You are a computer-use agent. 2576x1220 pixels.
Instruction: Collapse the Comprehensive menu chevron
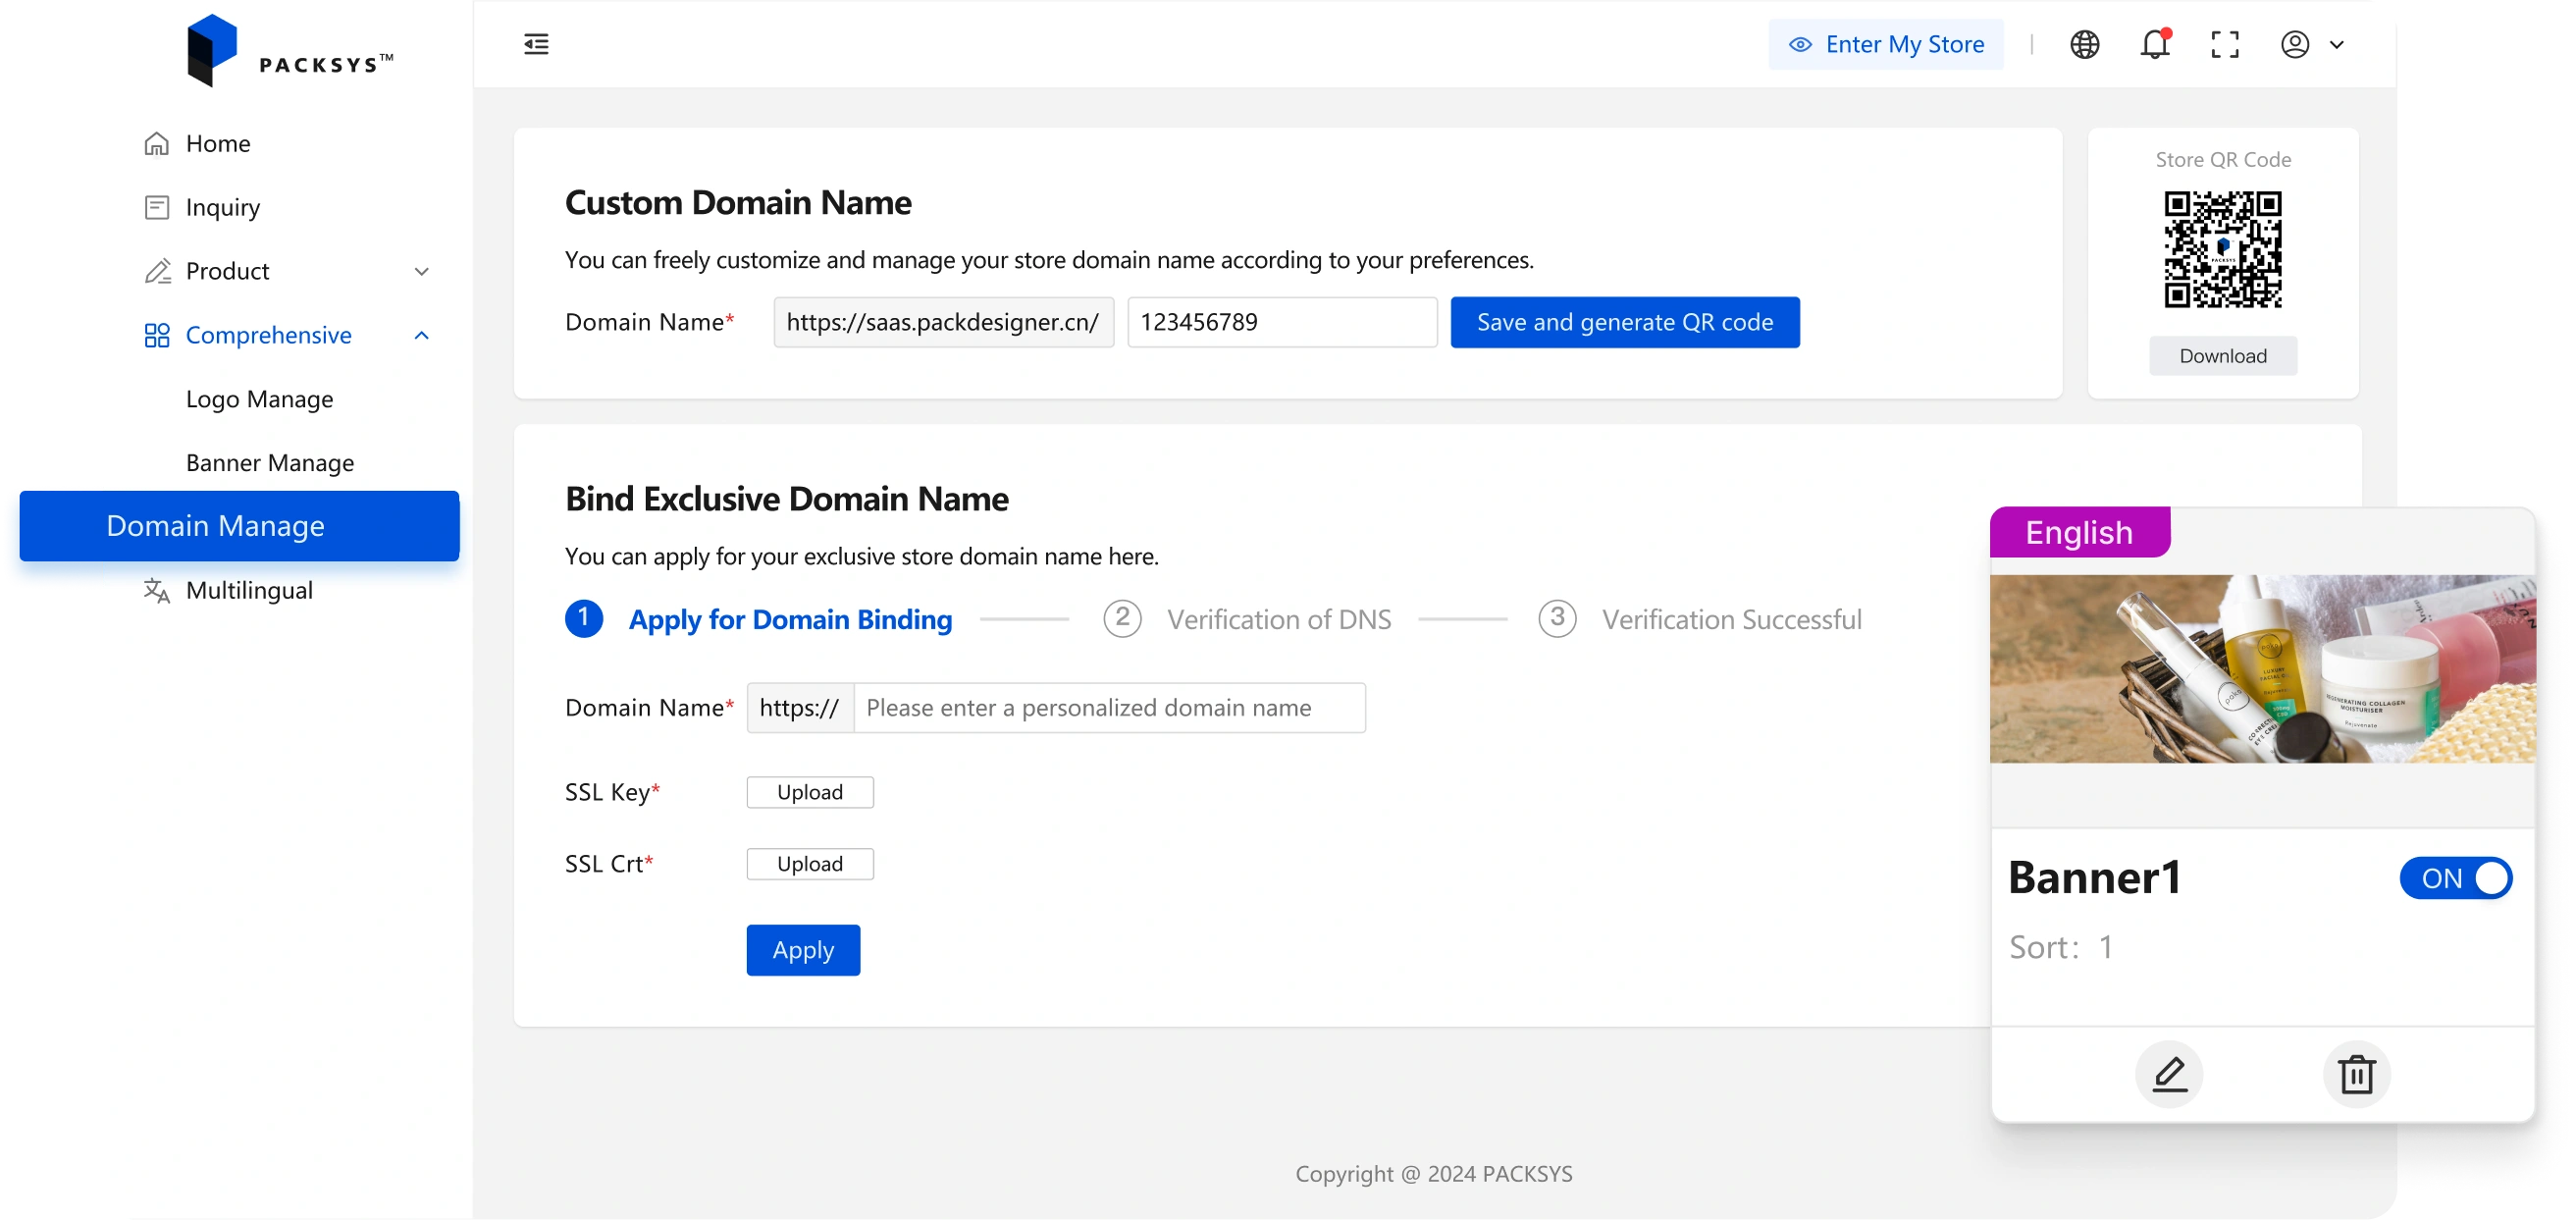(x=422, y=335)
